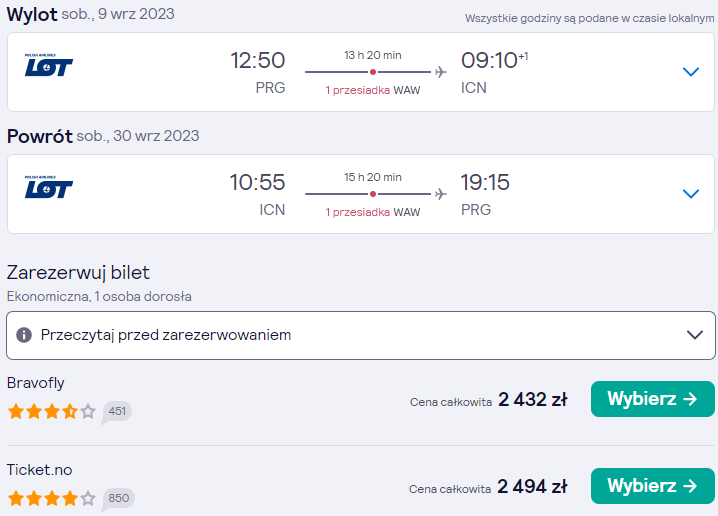
Task: Select Bravofly offer with Wybierz button
Action: coord(653,399)
